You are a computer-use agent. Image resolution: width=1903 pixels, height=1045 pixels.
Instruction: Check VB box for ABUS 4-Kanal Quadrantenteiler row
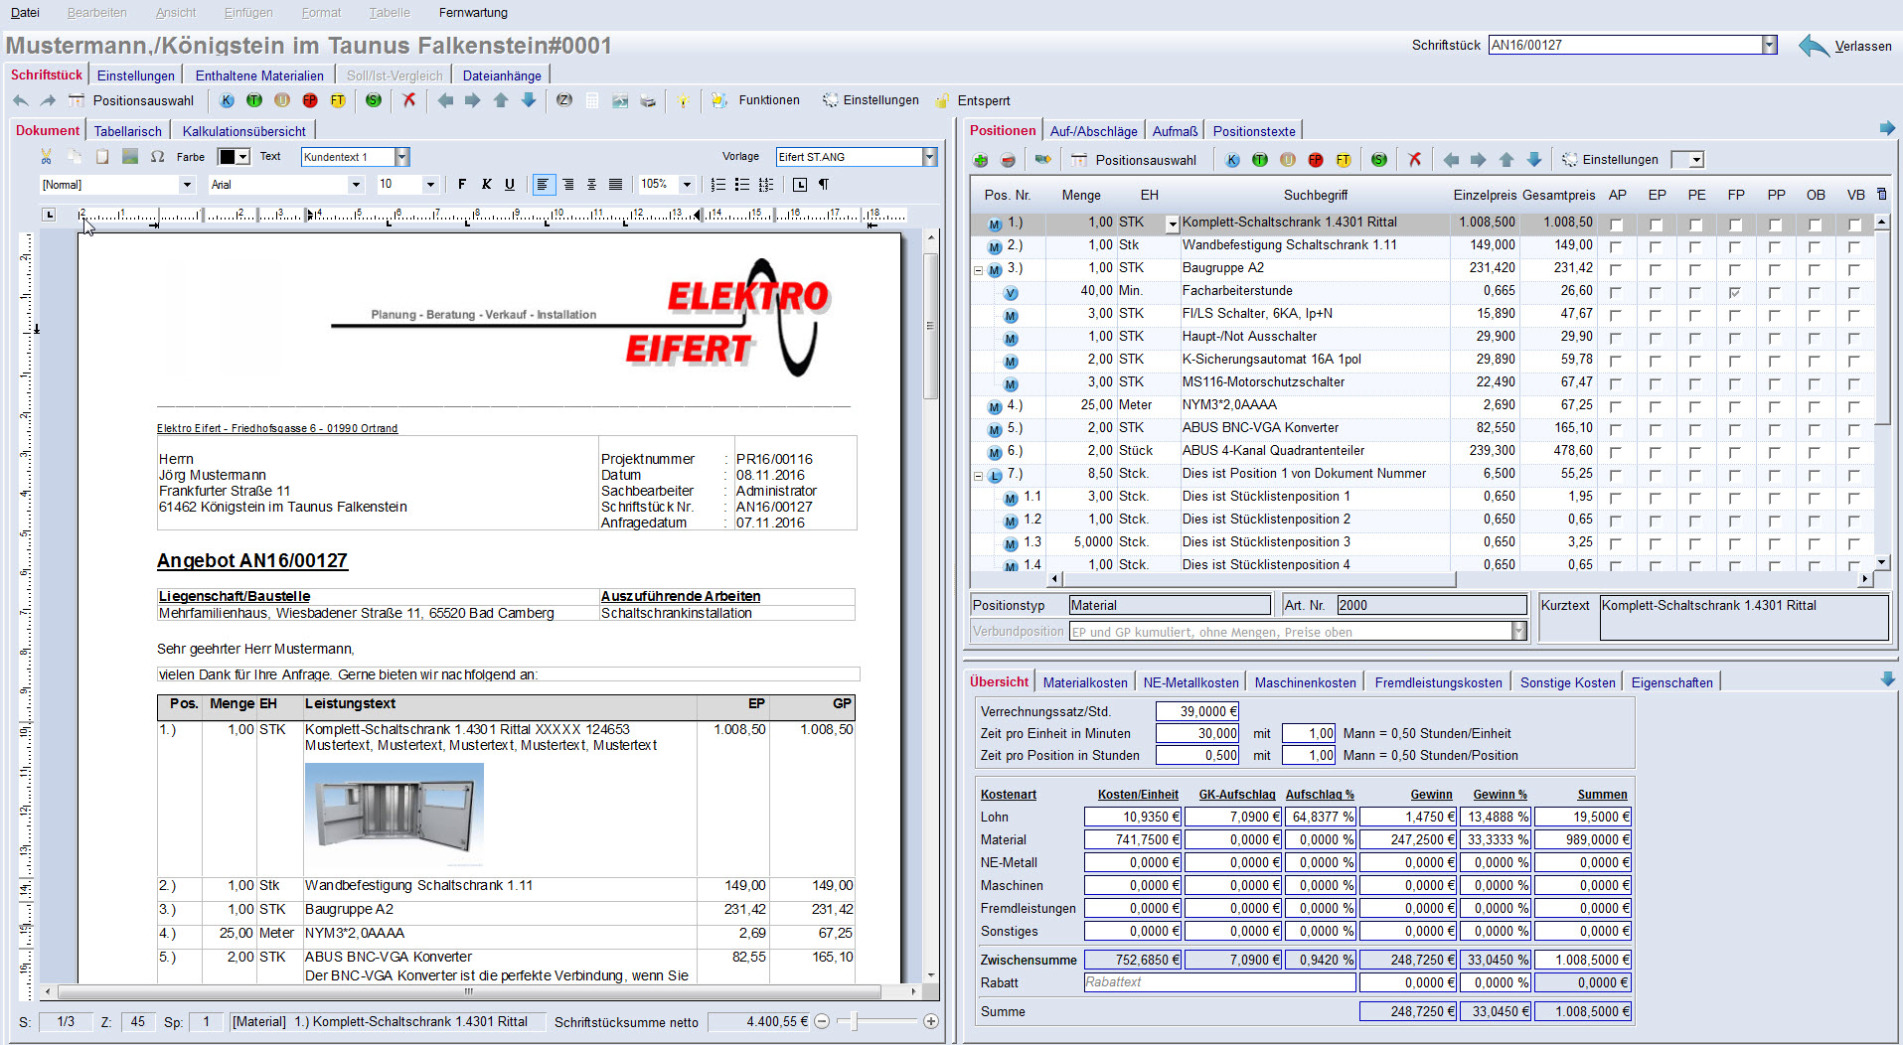coord(1854,453)
